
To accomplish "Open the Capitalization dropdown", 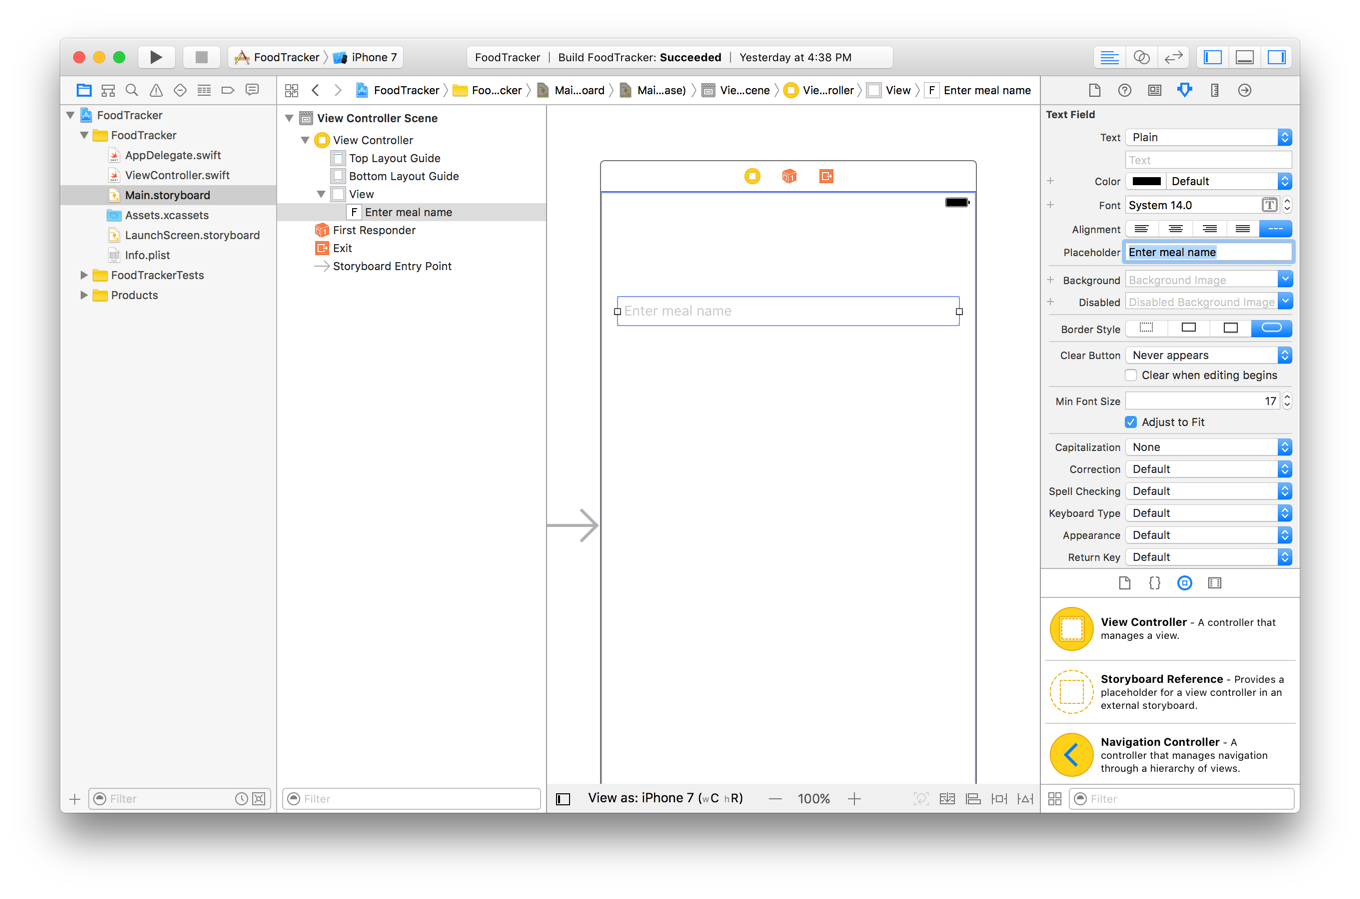I will pyautogui.click(x=1209, y=447).
